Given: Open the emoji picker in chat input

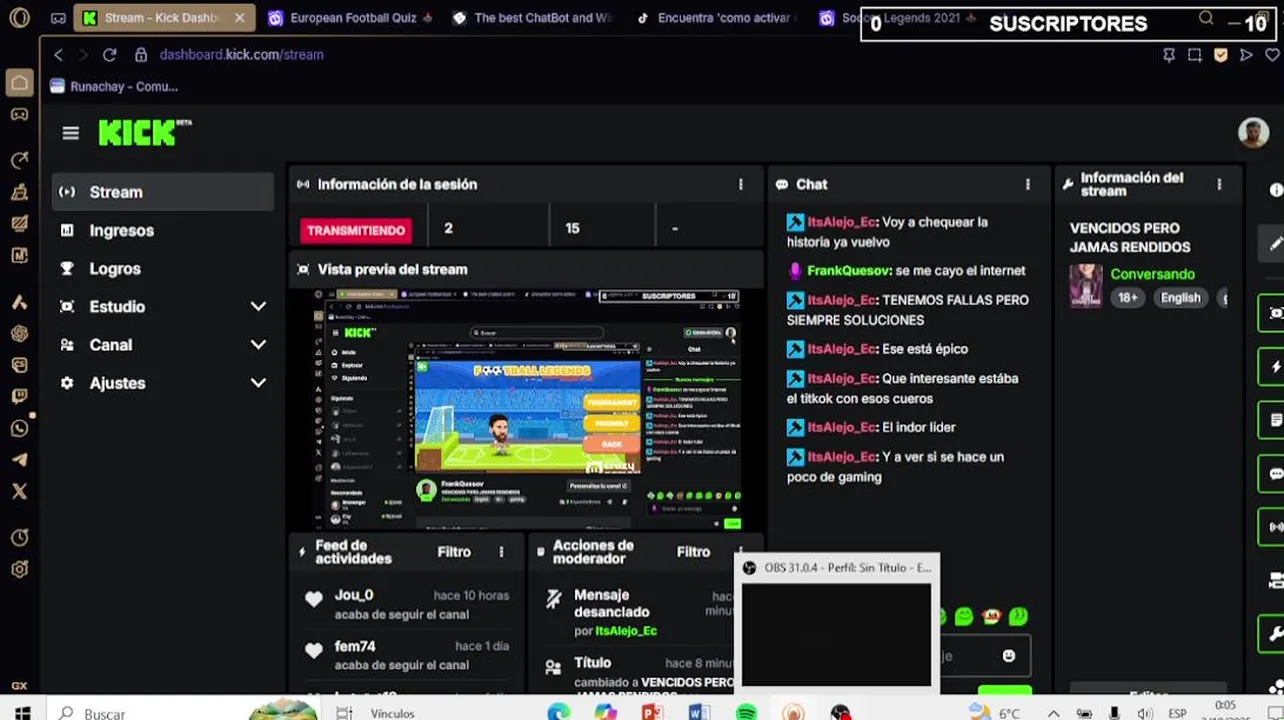Looking at the screenshot, I should pos(1008,655).
